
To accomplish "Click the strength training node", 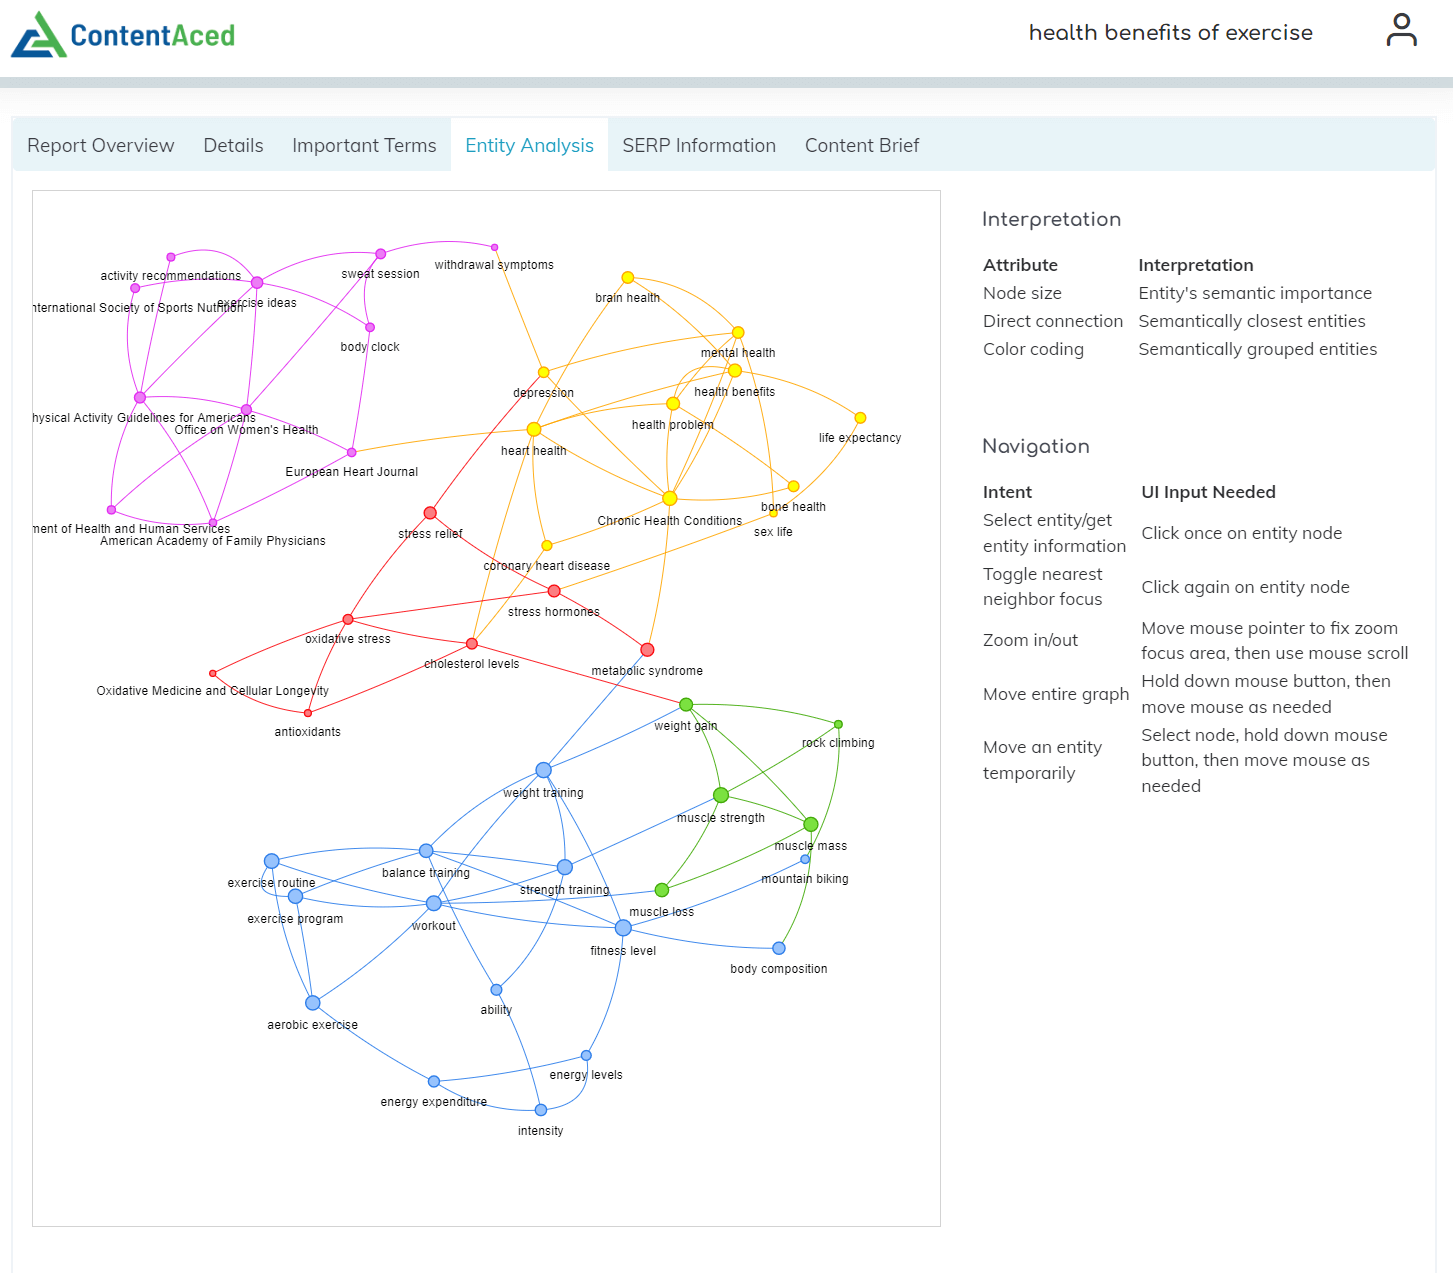I will pyautogui.click(x=565, y=867).
